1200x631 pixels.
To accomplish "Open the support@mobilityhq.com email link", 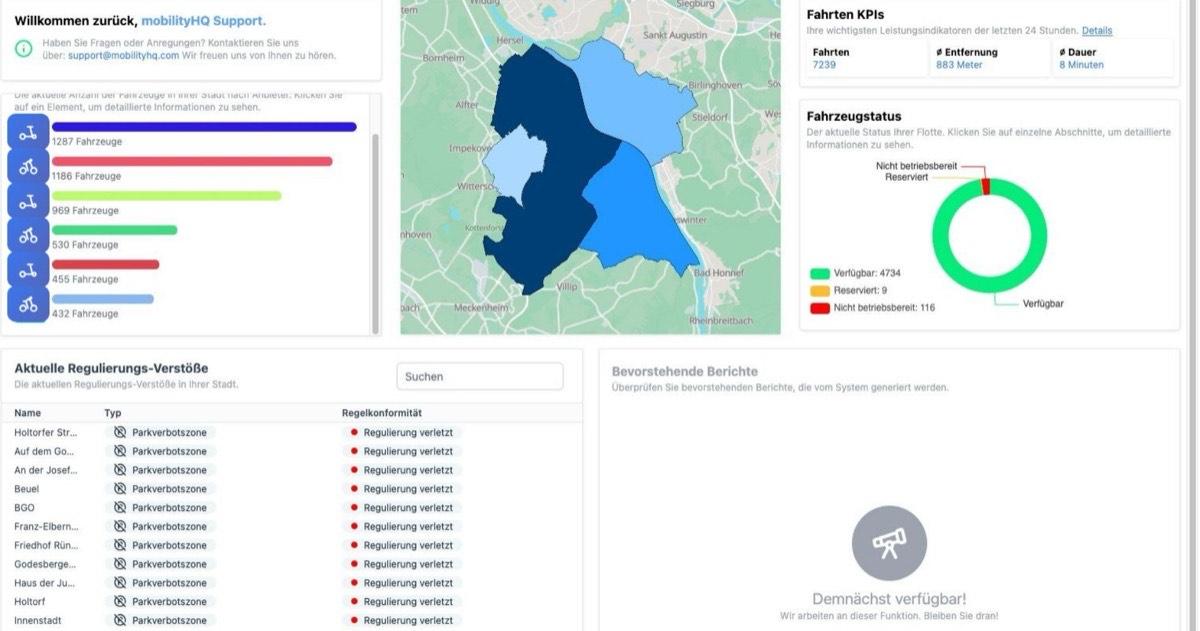I will [x=123, y=56].
